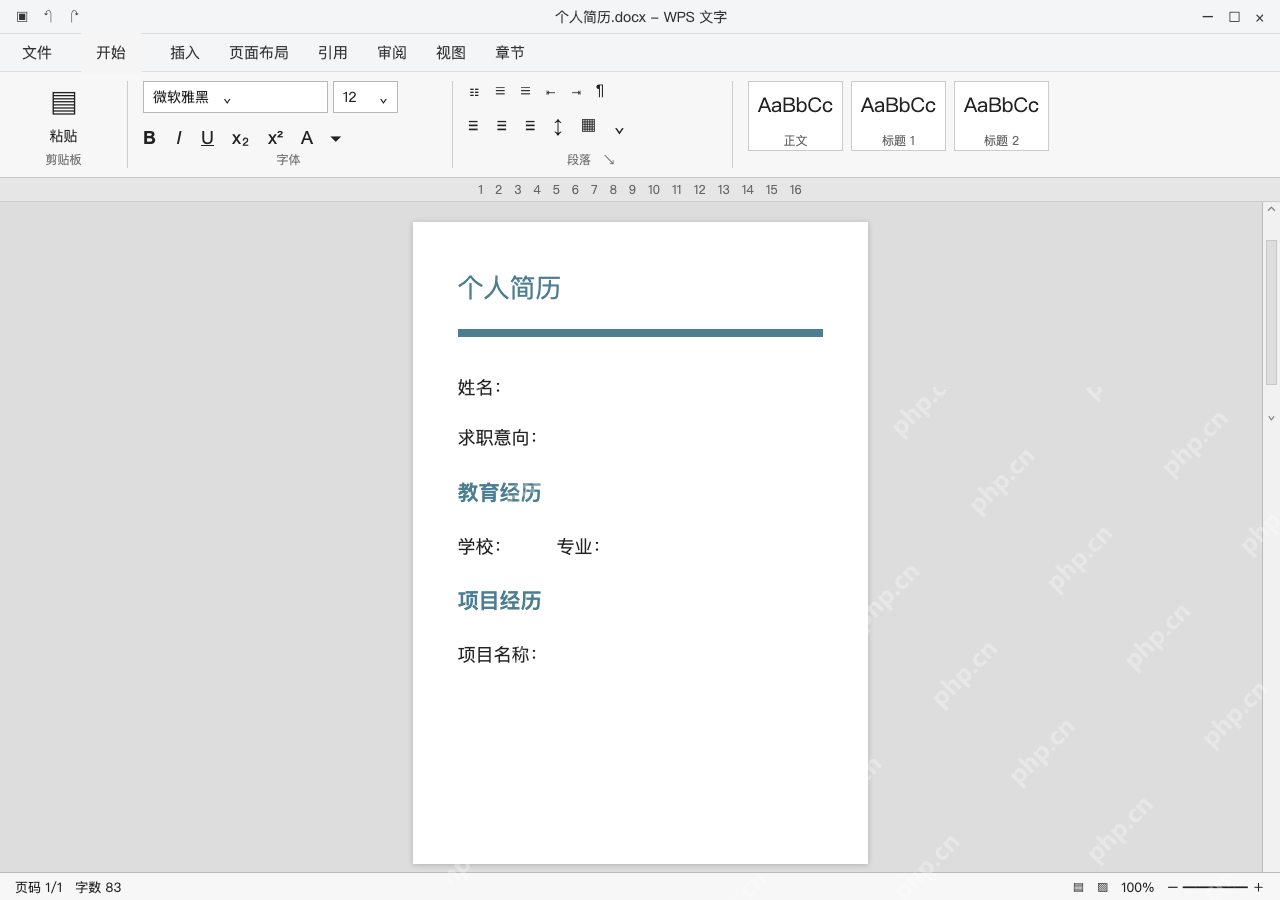Click the 教育经历 heading in document

coord(500,492)
